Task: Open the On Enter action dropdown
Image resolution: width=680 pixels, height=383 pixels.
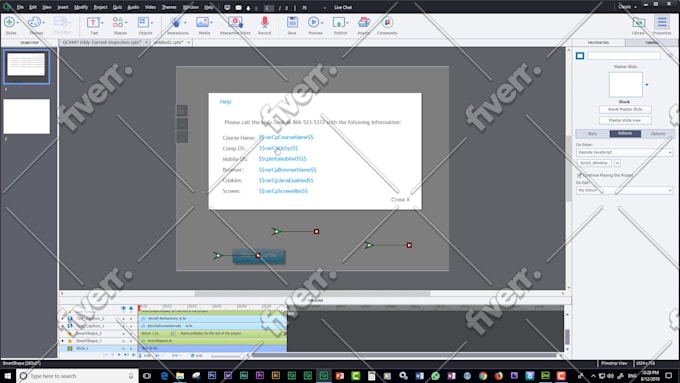Action: coord(624,152)
